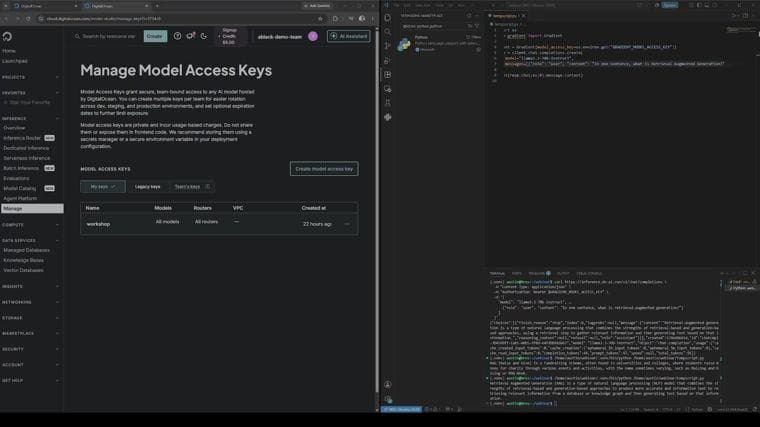Open Dedicated Inference in the sidebar
Viewport: 760px width, 427px height.
pos(26,148)
